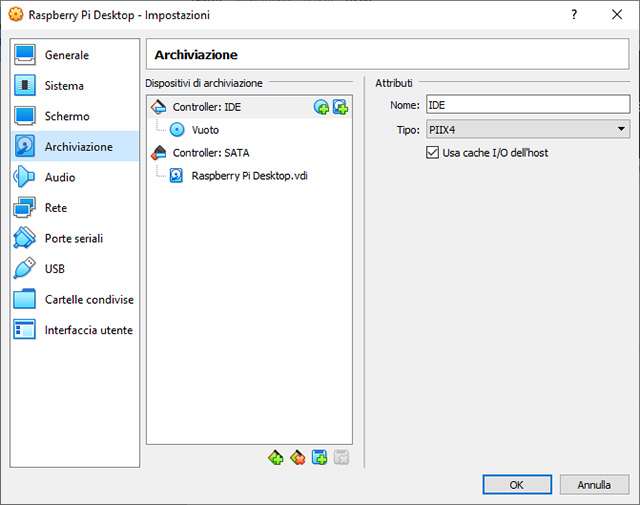Open the Generale settings section

(x=66, y=55)
